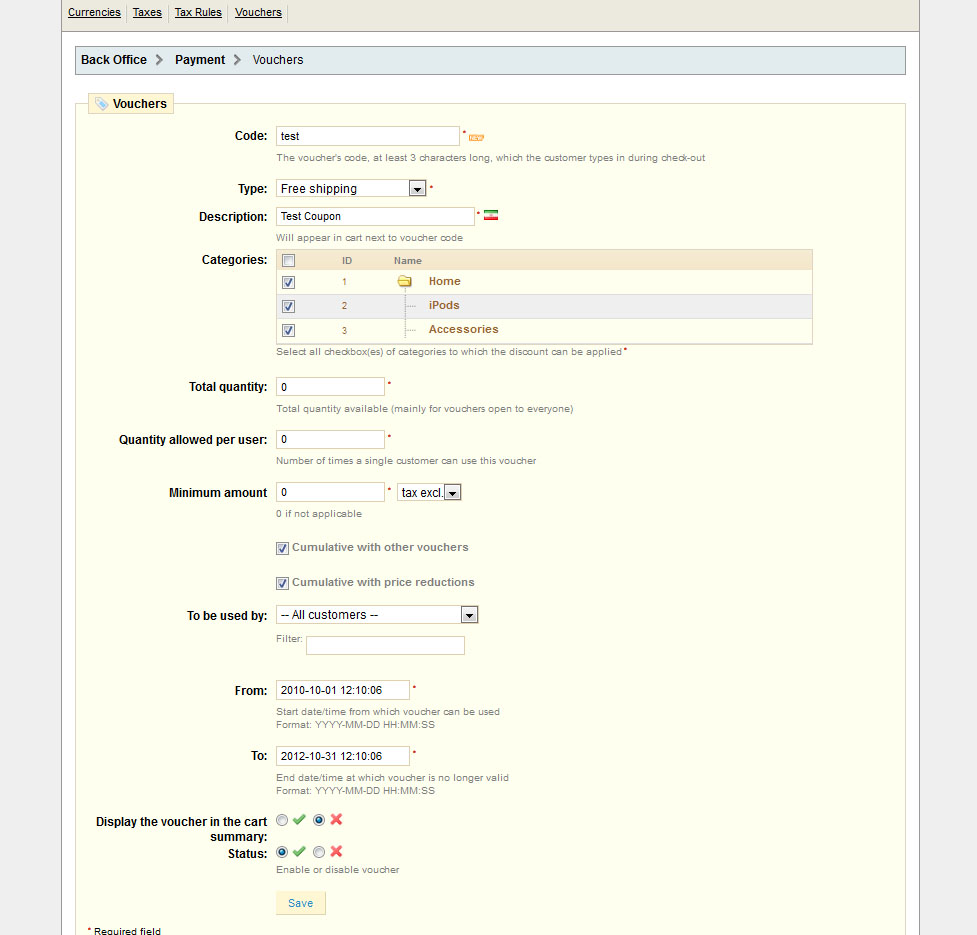Open the Tax Rules tab
Image resolution: width=977 pixels, height=935 pixels.
[198, 12]
